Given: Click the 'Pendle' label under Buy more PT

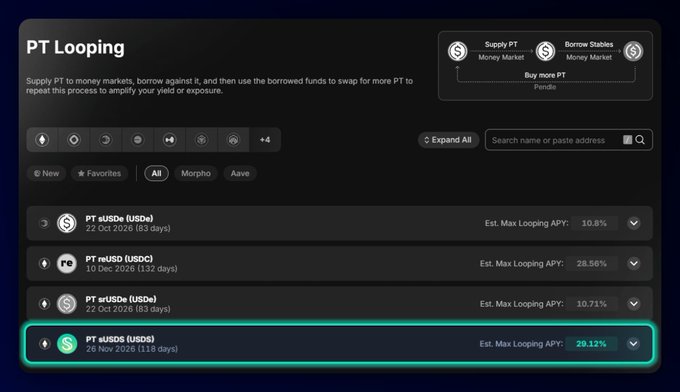Looking at the screenshot, I should (x=545, y=87).
